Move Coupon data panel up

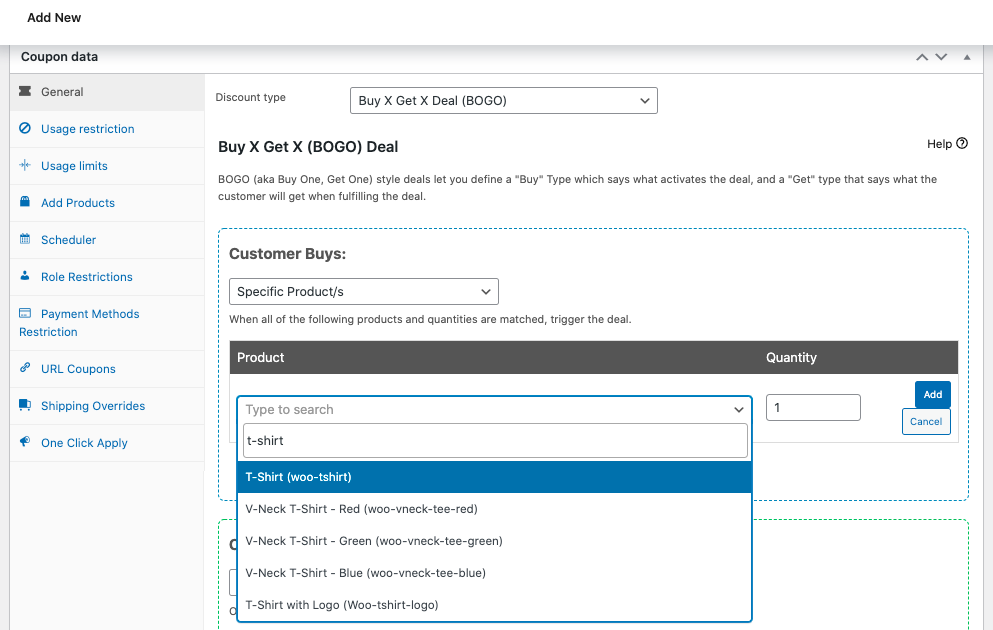point(922,57)
